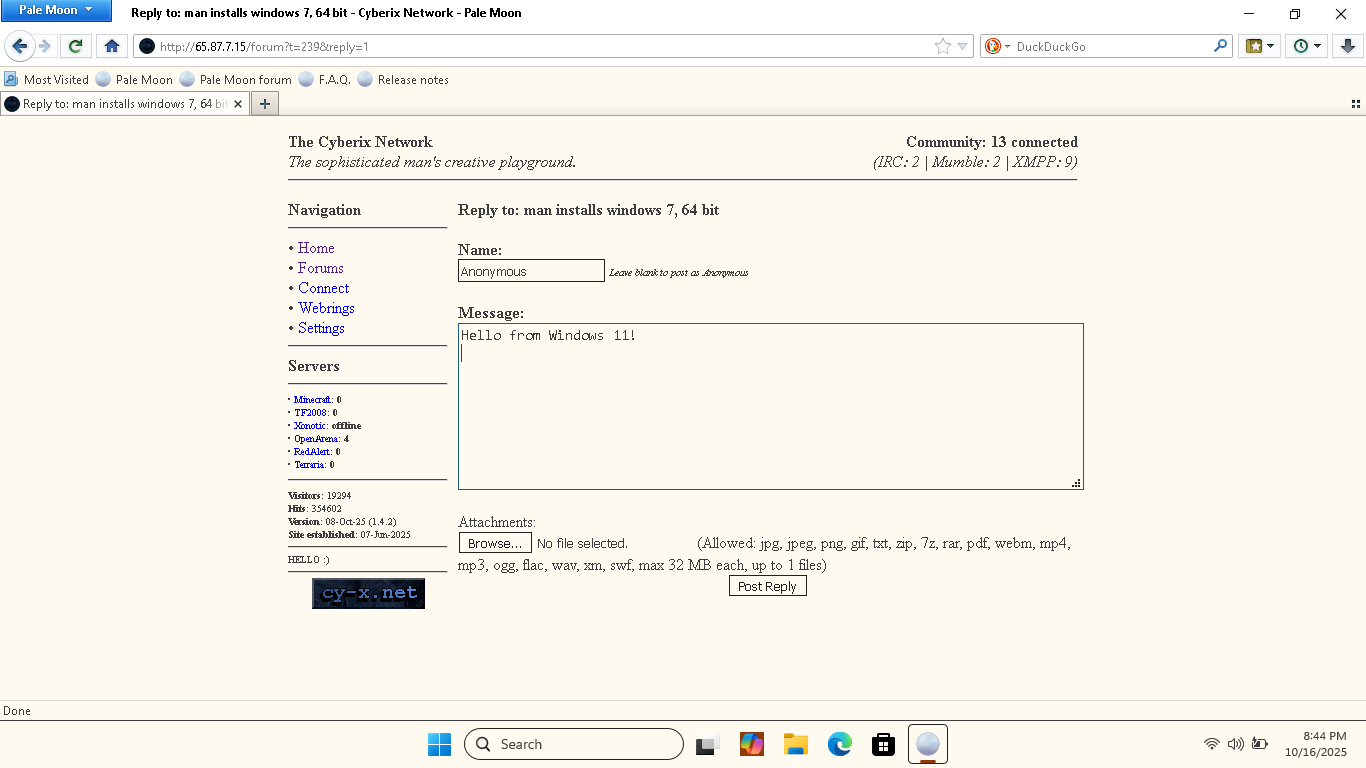Screen dimensions: 1366x768
Task: Click Browse to attach a file
Action: (495, 543)
